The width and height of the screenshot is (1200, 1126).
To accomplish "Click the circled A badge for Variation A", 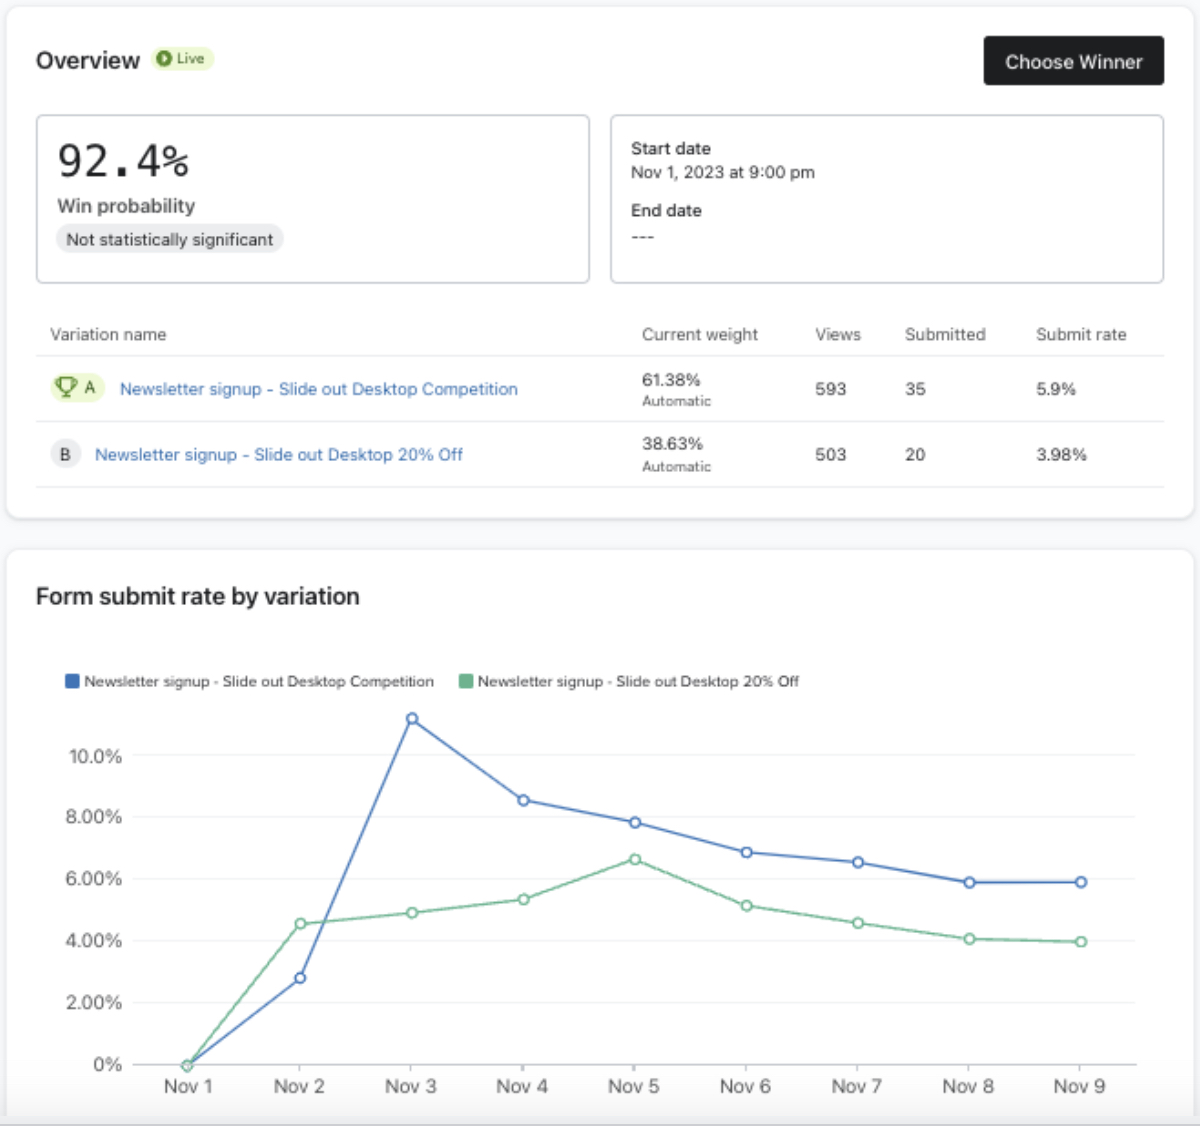I will click(88, 385).
